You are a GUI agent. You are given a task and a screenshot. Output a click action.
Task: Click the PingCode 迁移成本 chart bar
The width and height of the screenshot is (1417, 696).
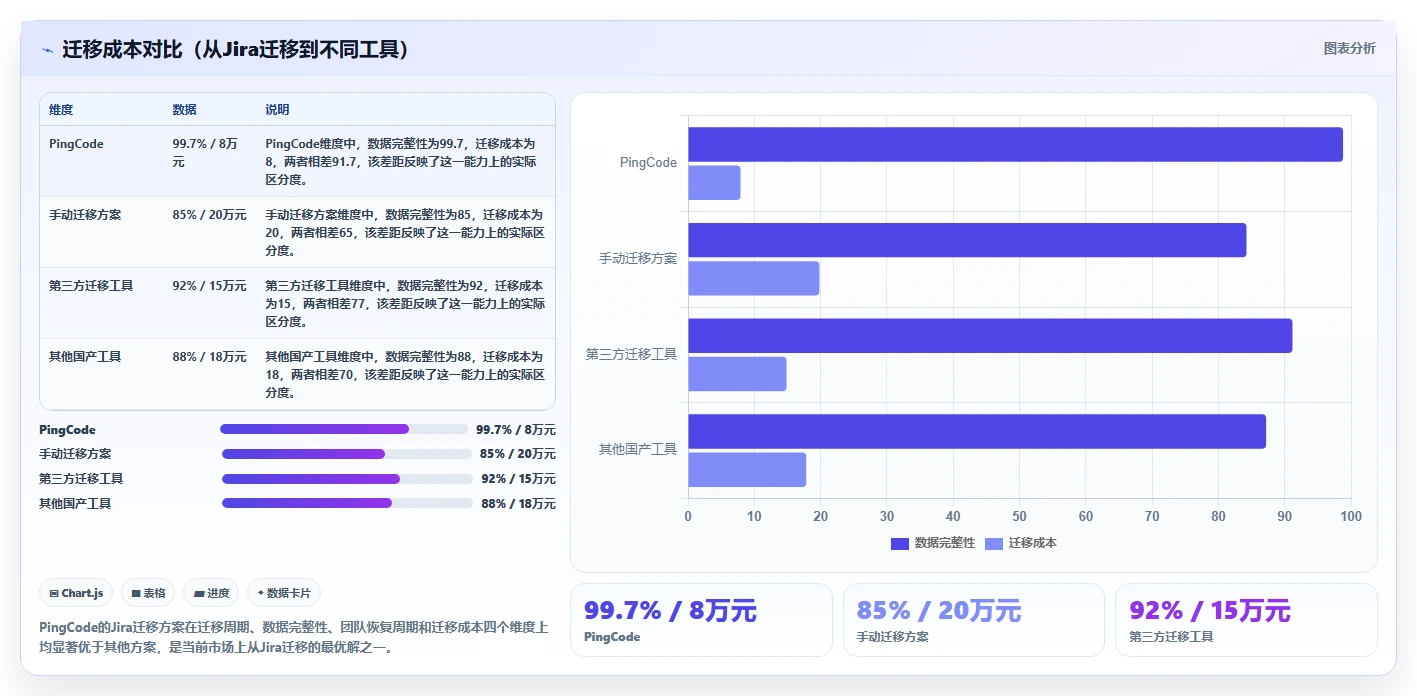[714, 183]
